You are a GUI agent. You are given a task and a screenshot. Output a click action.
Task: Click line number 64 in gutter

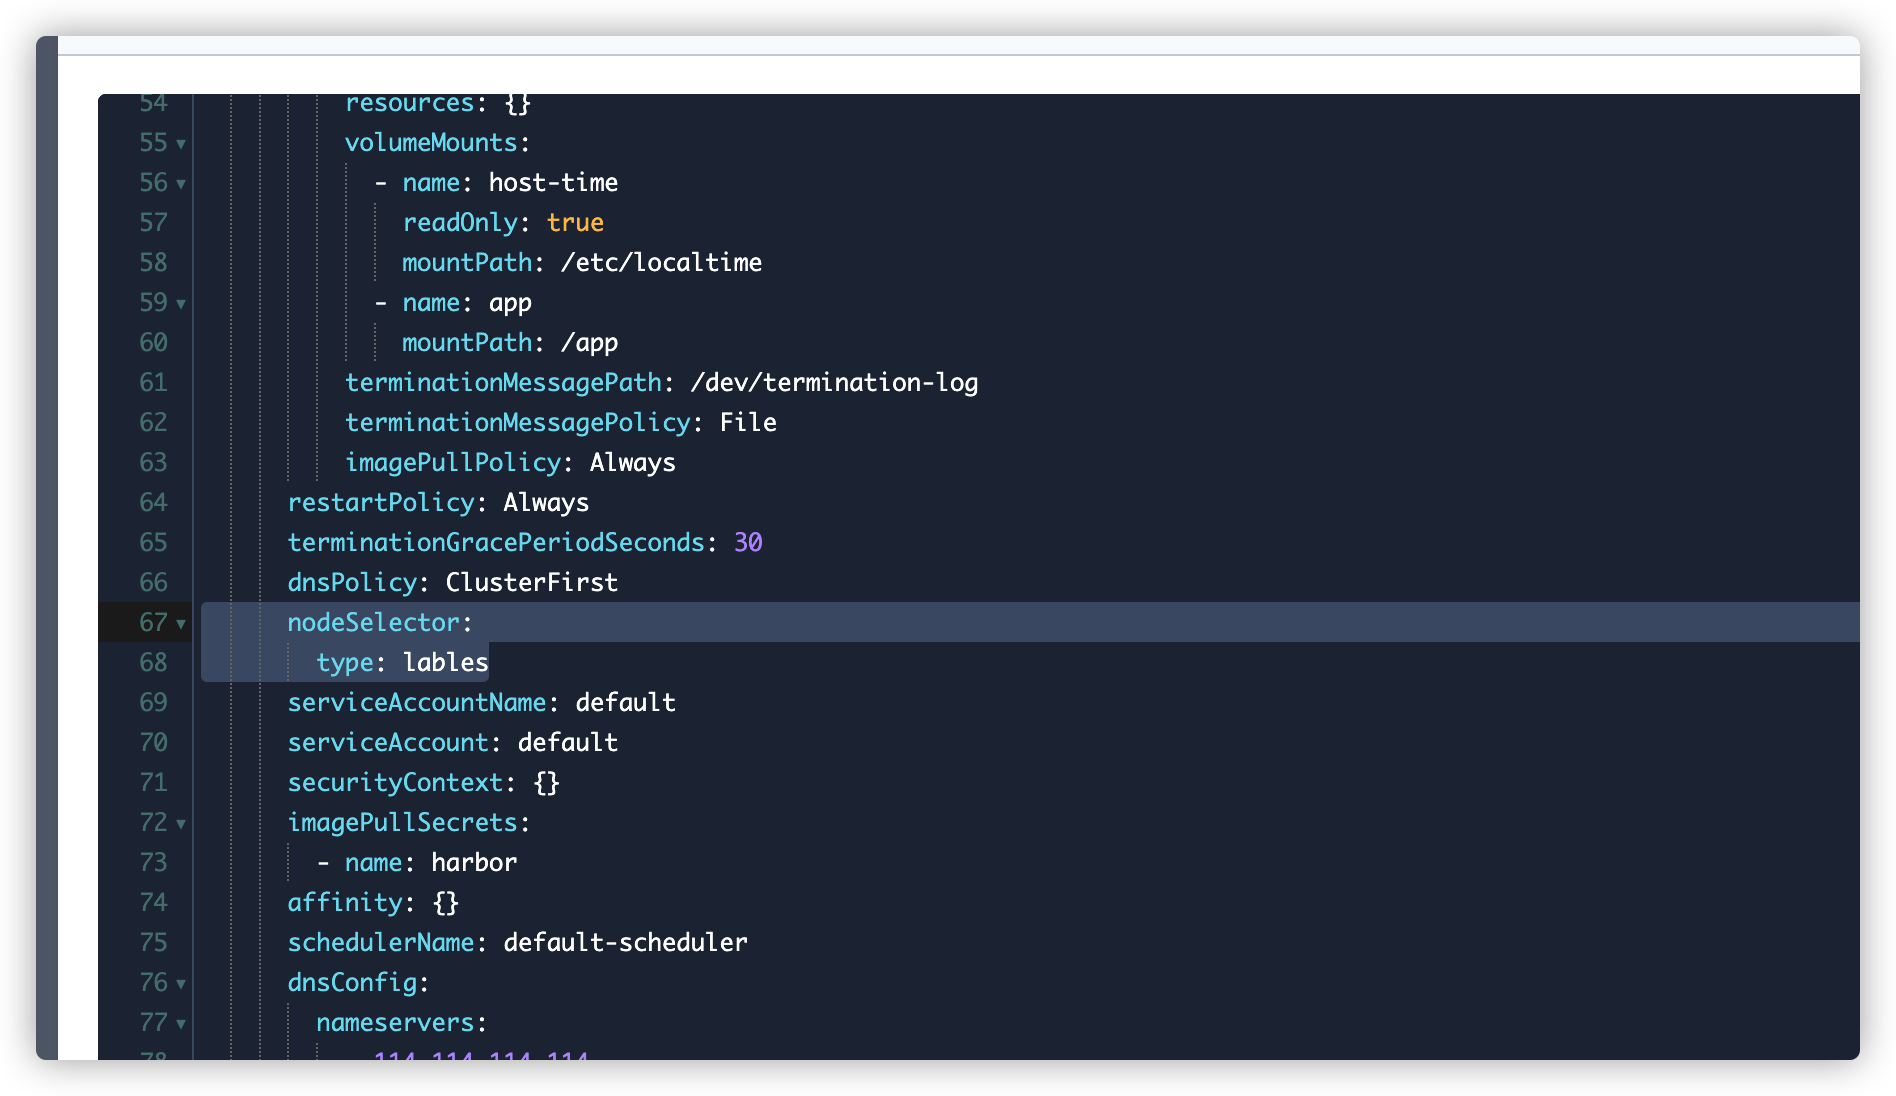[x=153, y=503]
